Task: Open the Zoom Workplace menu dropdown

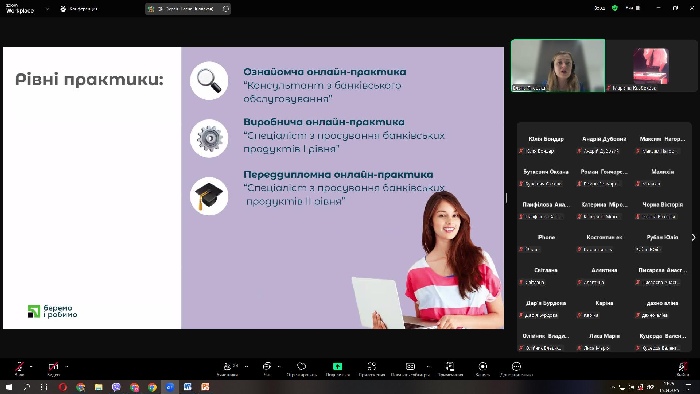Action: (x=47, y=8)
